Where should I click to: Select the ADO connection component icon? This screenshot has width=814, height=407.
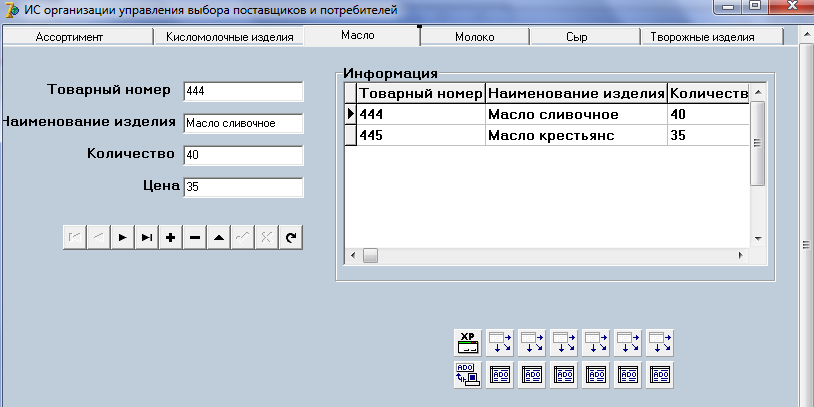coord(468,375)
